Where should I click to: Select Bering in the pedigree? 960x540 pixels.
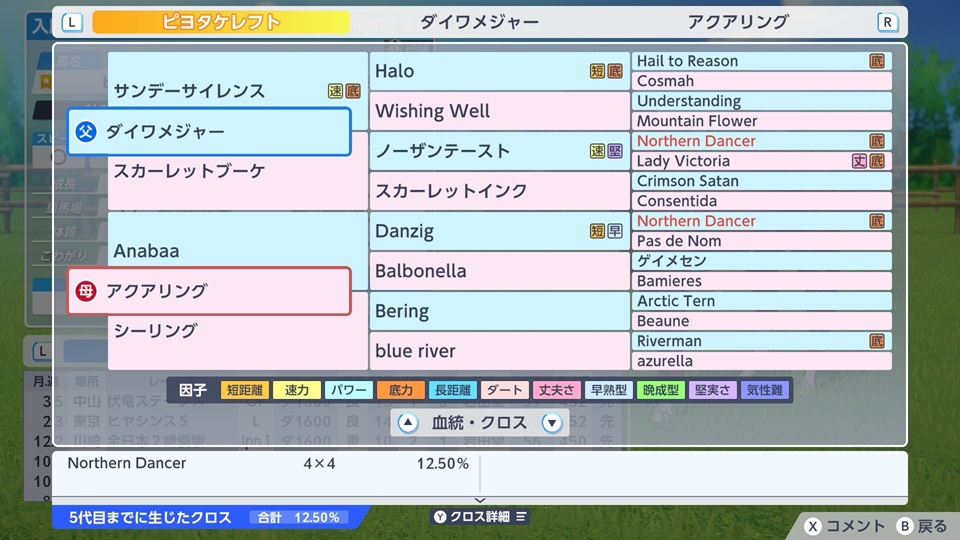coord(499,311)
